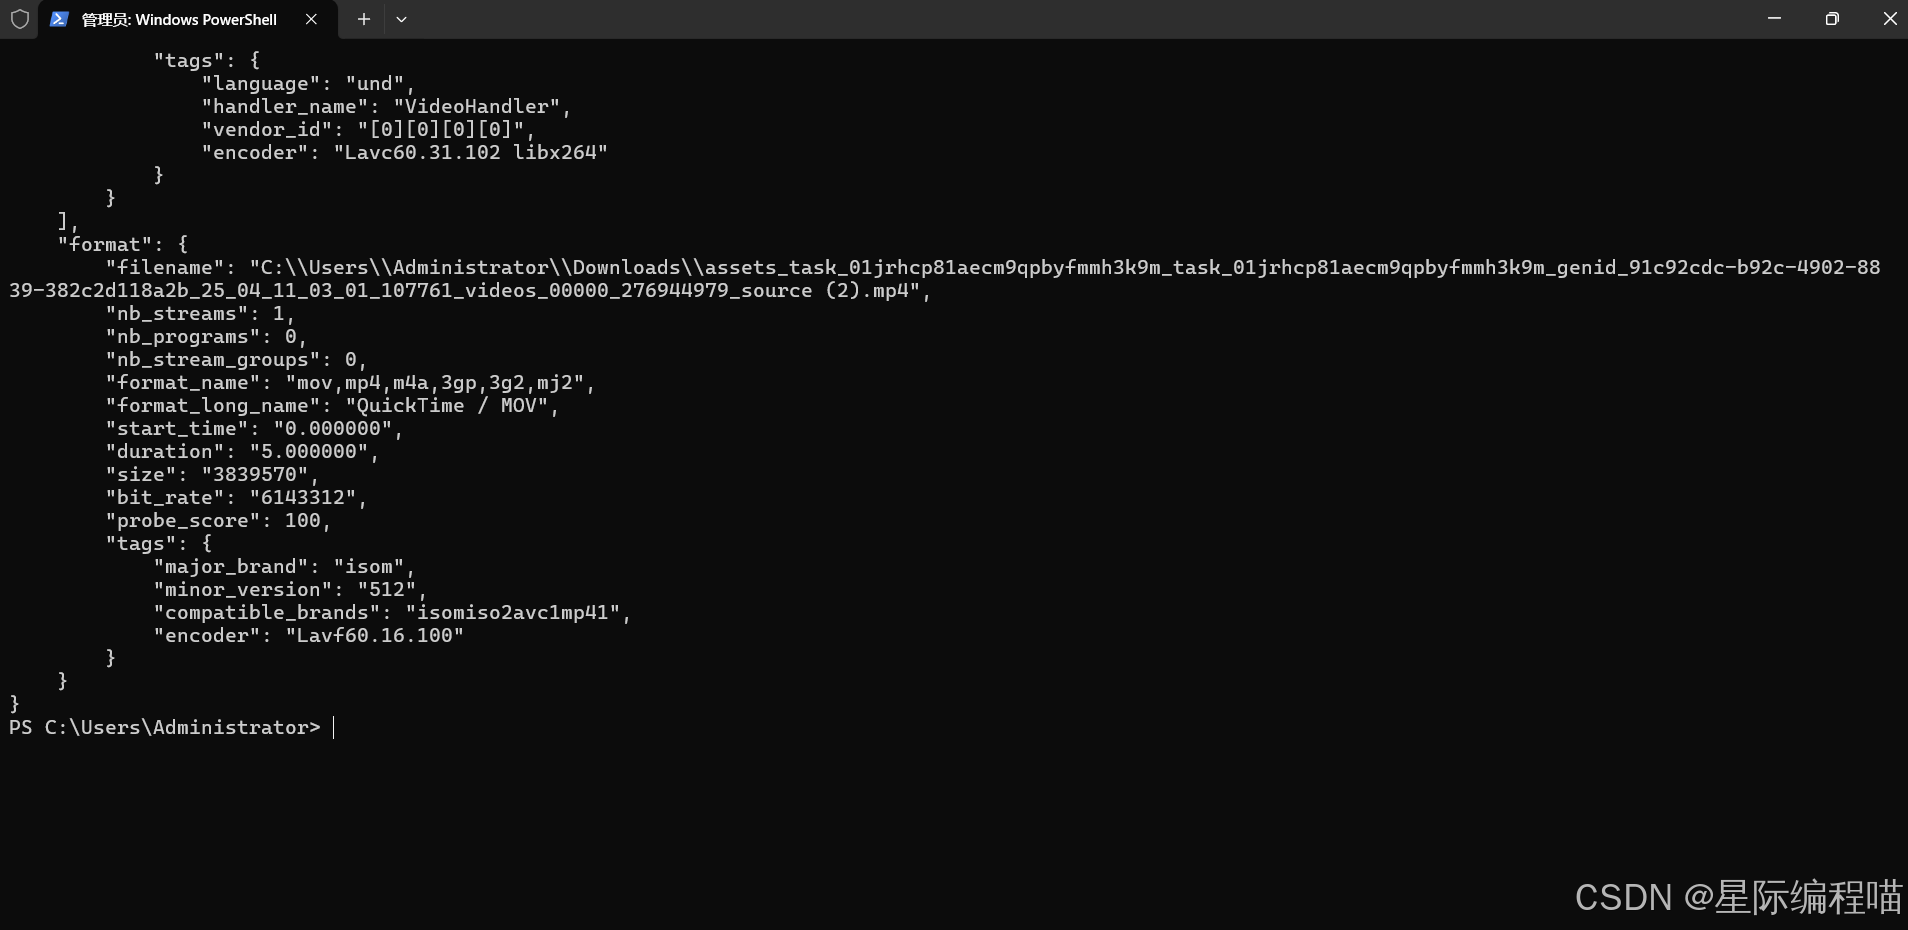Viewport: 1908px width, 930px height.
Task: Click the encoder text Lavc60.31.102 libx264
Action: (472, 152)
